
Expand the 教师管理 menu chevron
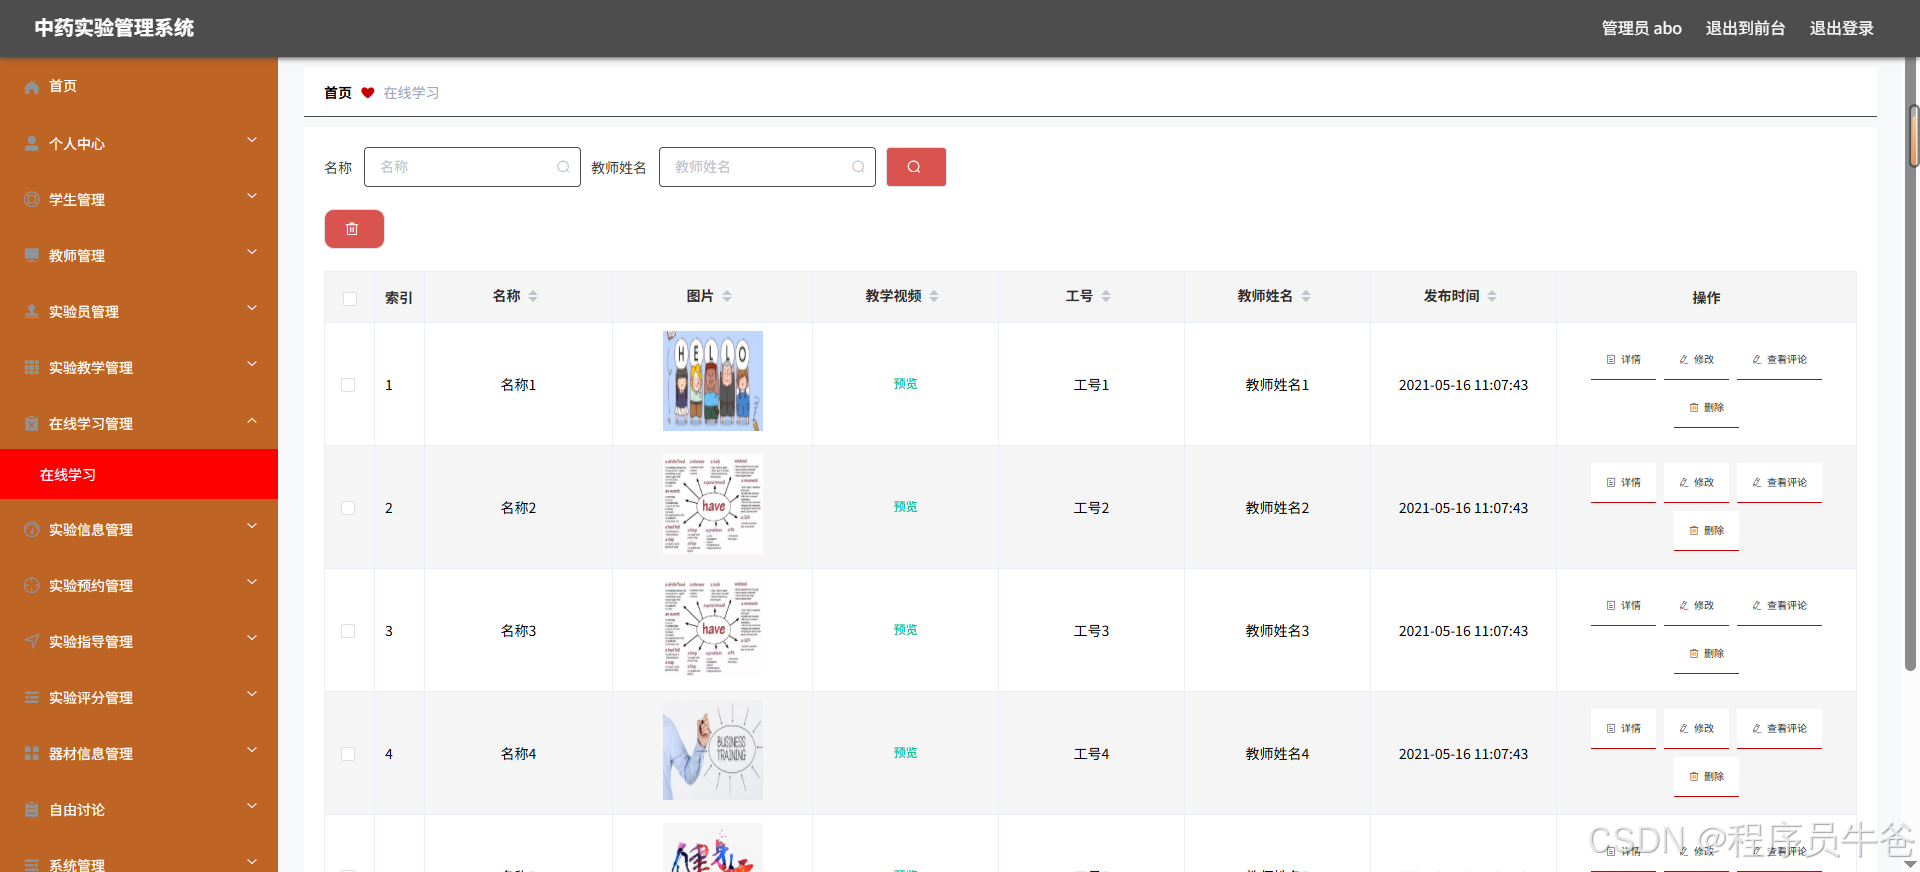(x=252, y=252)
